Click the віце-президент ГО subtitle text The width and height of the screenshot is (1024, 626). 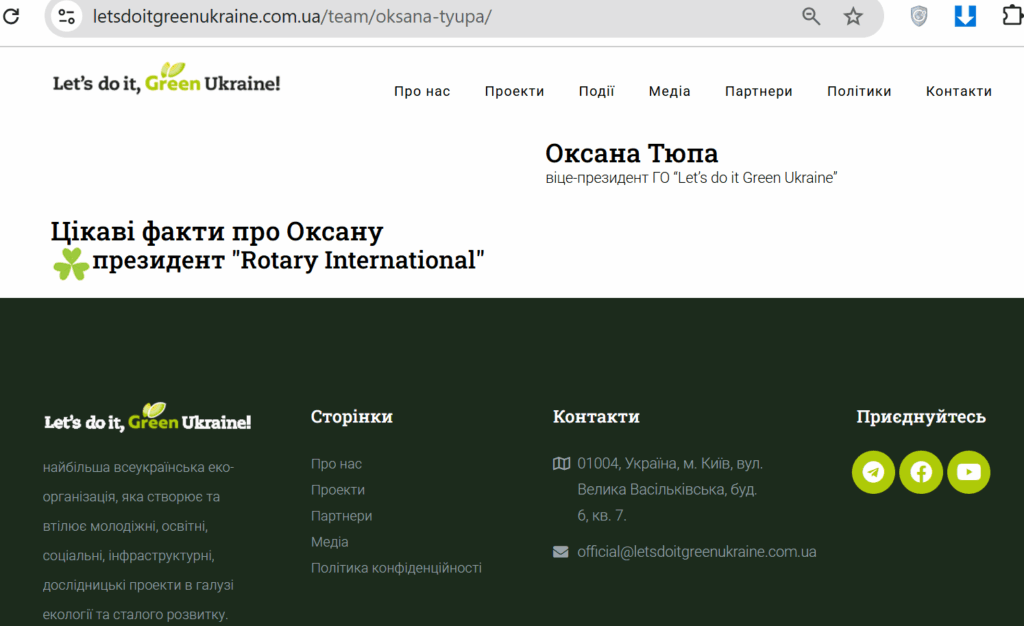click(691, 178)
